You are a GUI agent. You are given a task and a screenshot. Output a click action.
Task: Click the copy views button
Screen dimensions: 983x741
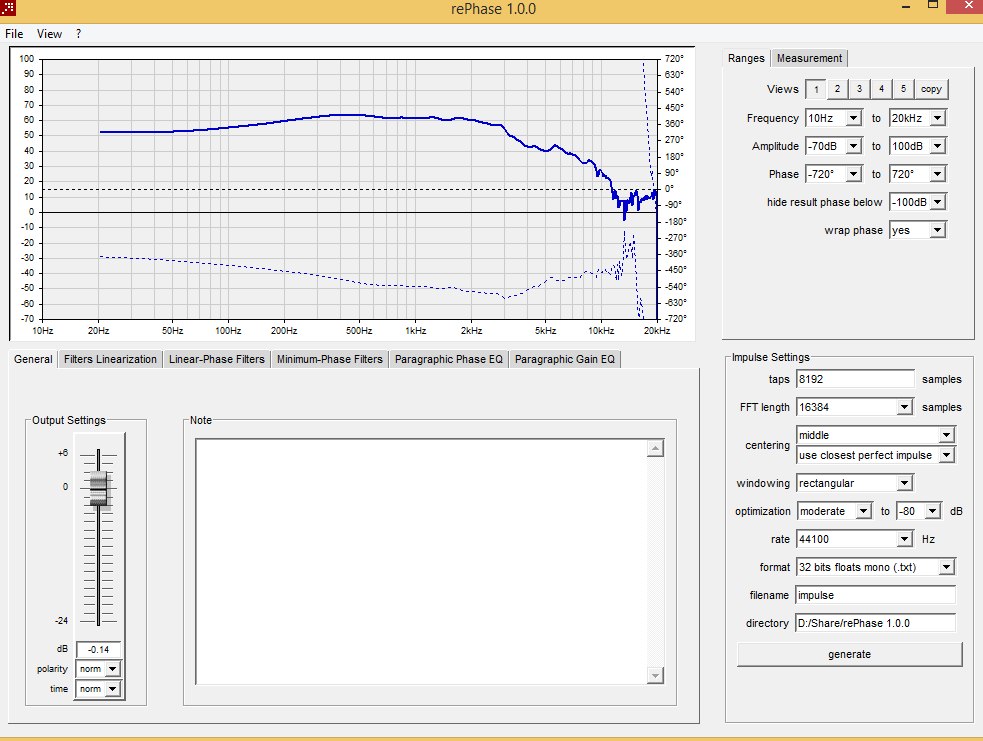tap(931, 89)
